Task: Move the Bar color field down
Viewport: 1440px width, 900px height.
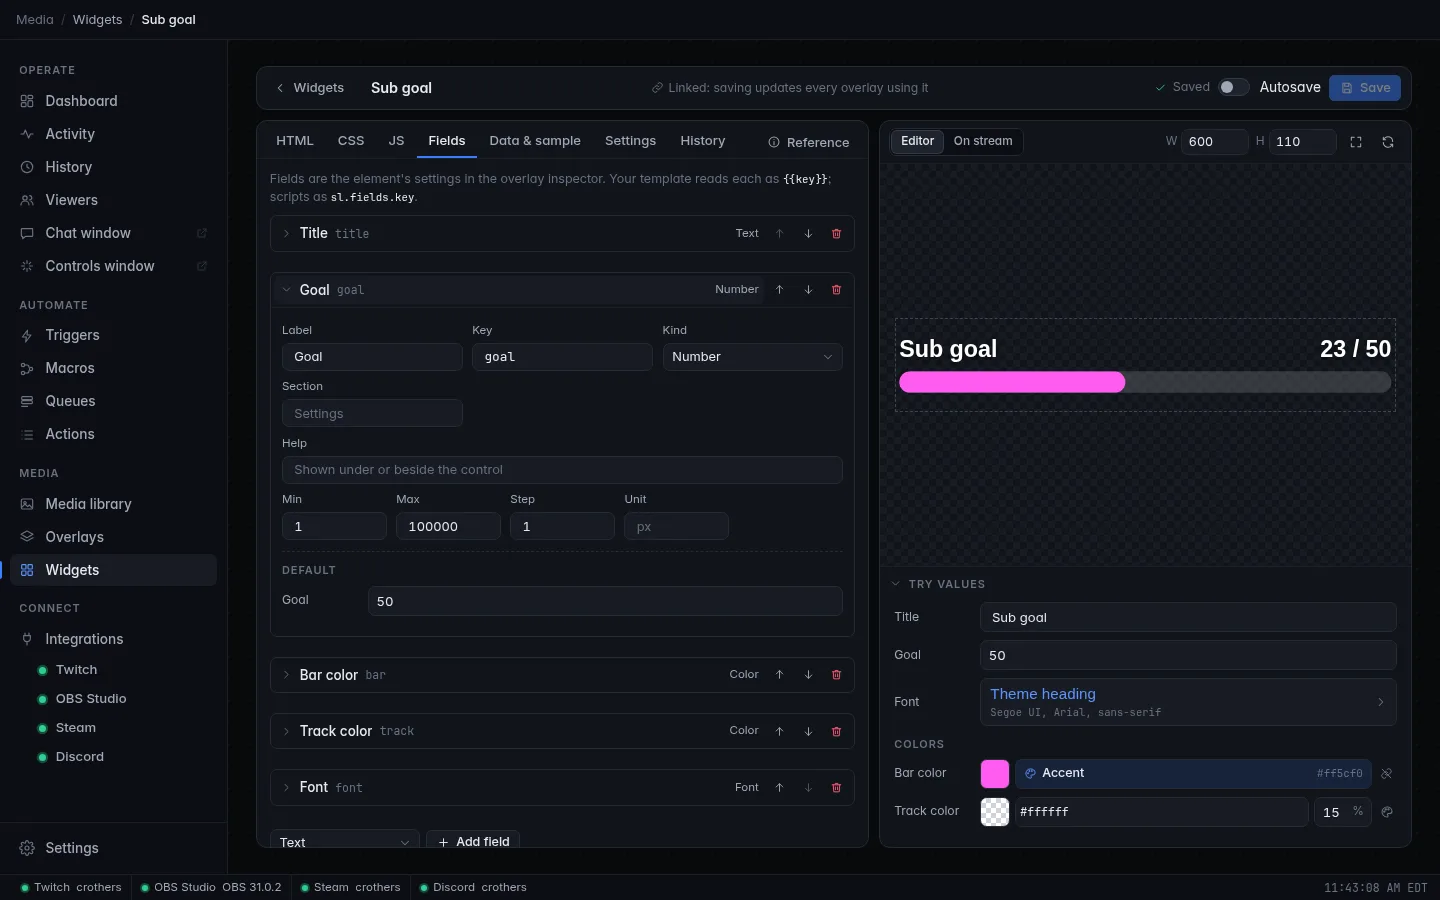Action: point(808,675)
